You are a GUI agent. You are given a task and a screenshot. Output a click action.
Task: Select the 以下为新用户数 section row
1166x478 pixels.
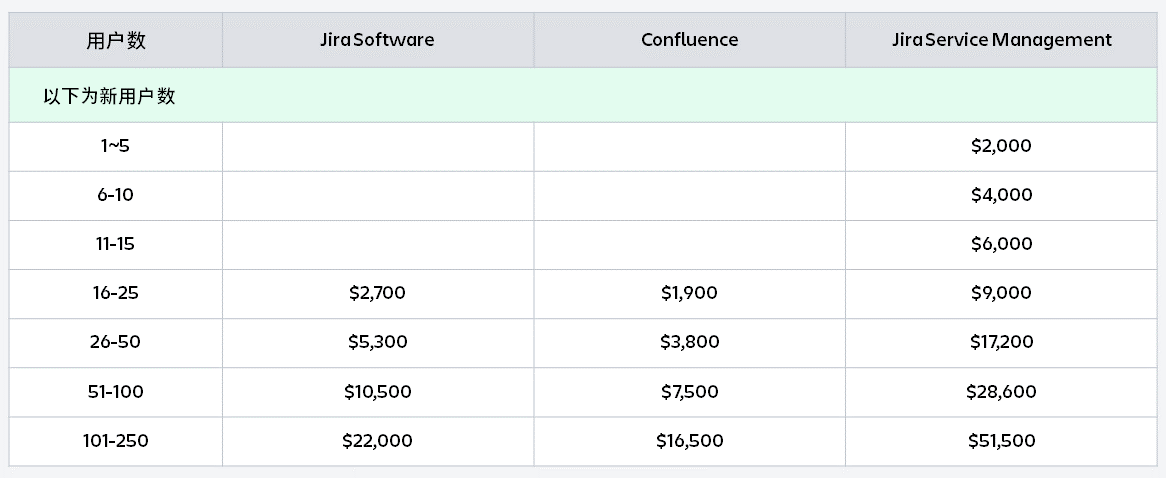583,96
